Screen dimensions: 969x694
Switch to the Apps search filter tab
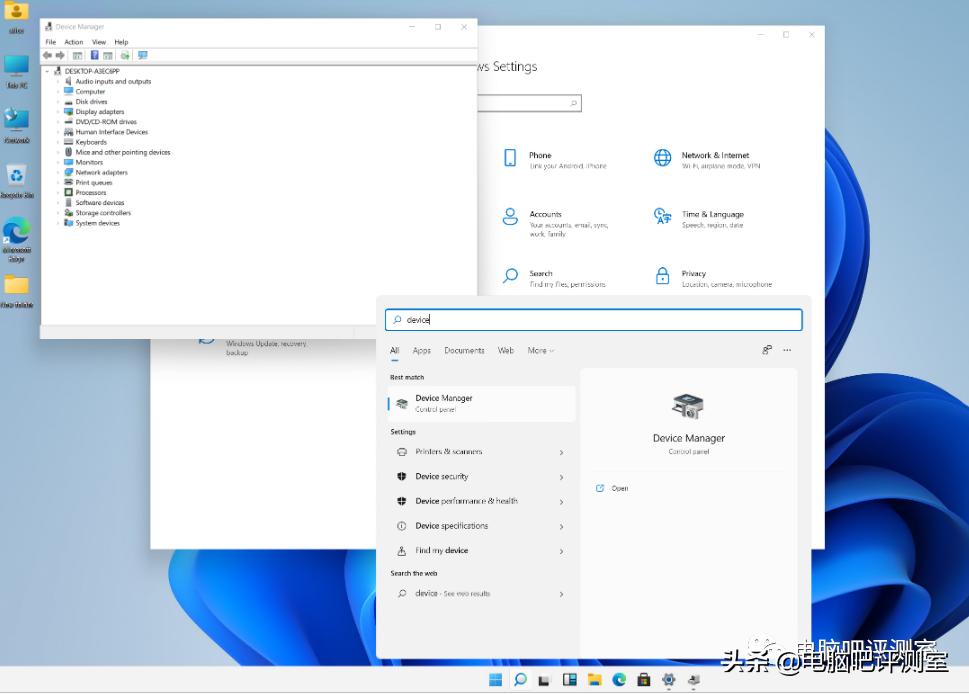(x=421, y=351)
